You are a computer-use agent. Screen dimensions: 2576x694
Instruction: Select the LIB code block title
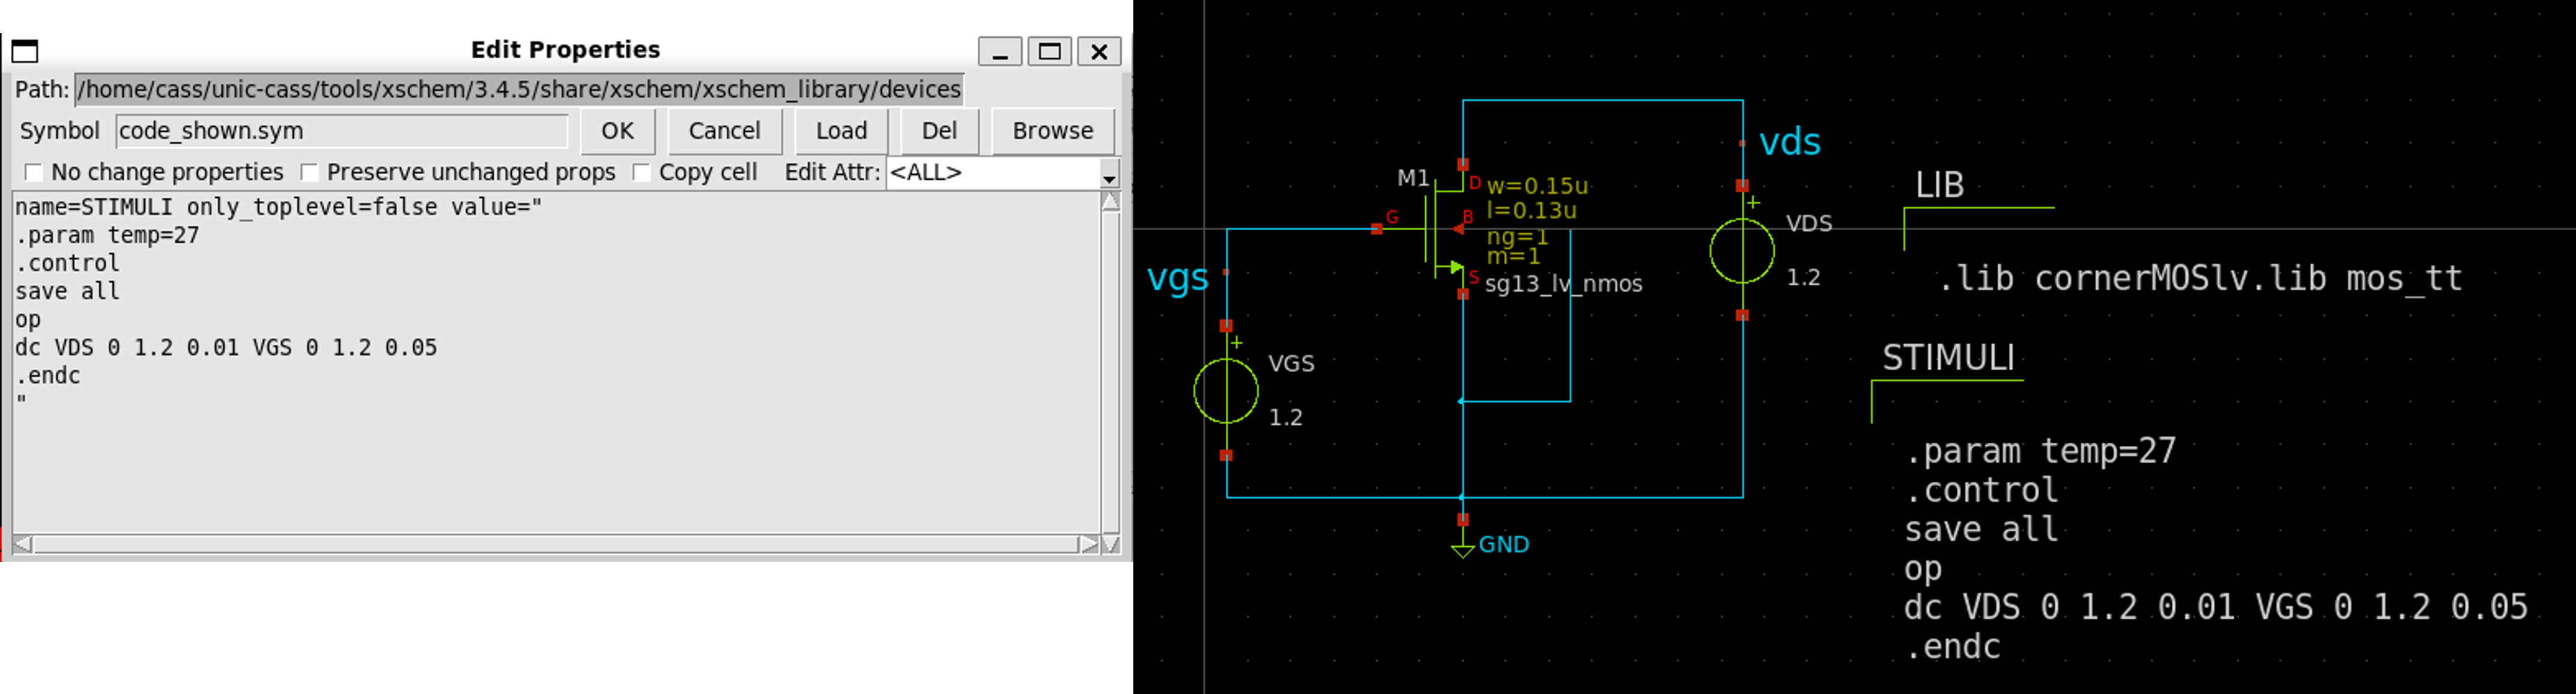coord(1939,185)
